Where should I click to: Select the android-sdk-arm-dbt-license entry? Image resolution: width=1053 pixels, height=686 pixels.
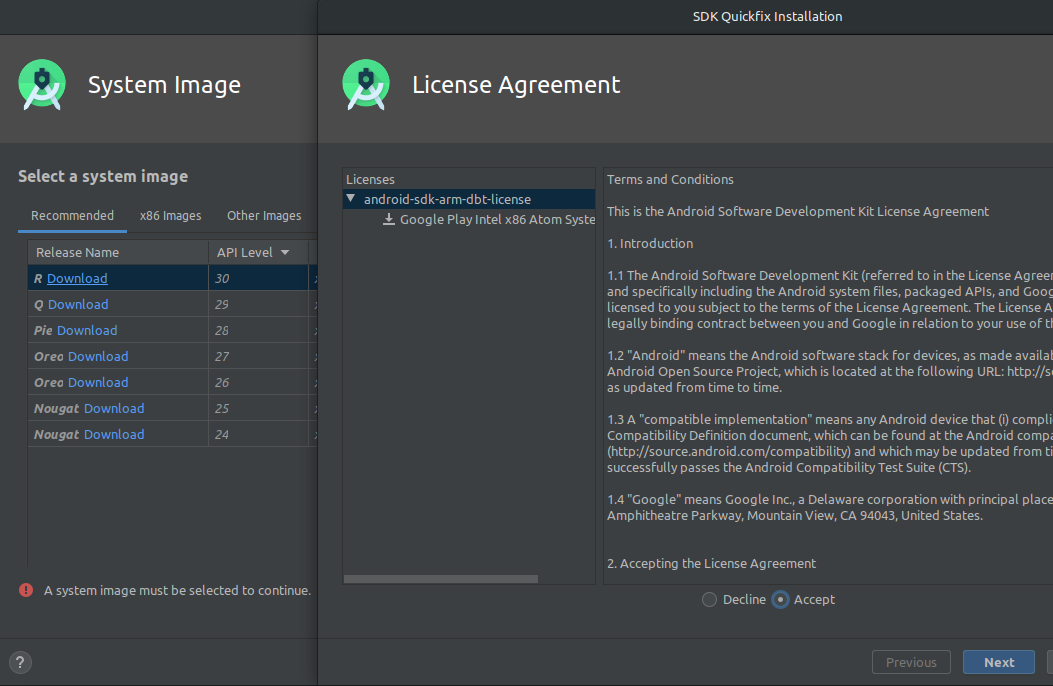(x=469, y=199)
